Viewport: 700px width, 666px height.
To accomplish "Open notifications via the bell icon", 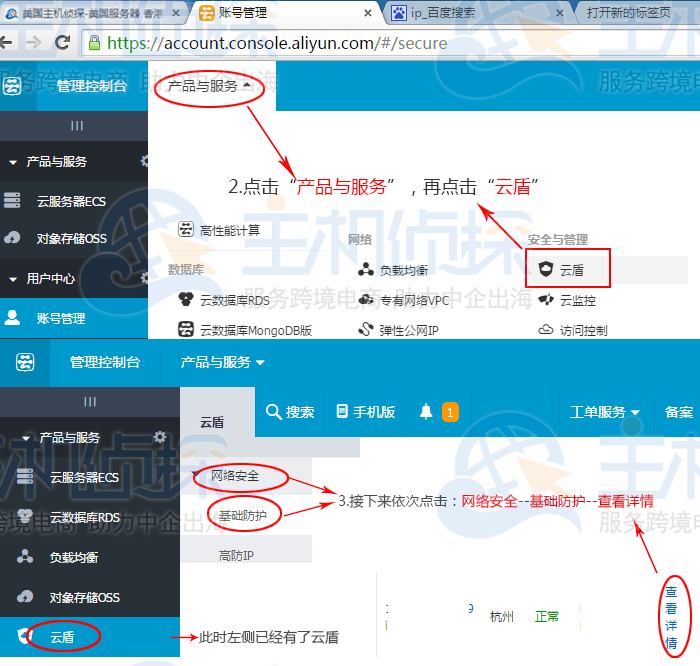I will [426, 411].
